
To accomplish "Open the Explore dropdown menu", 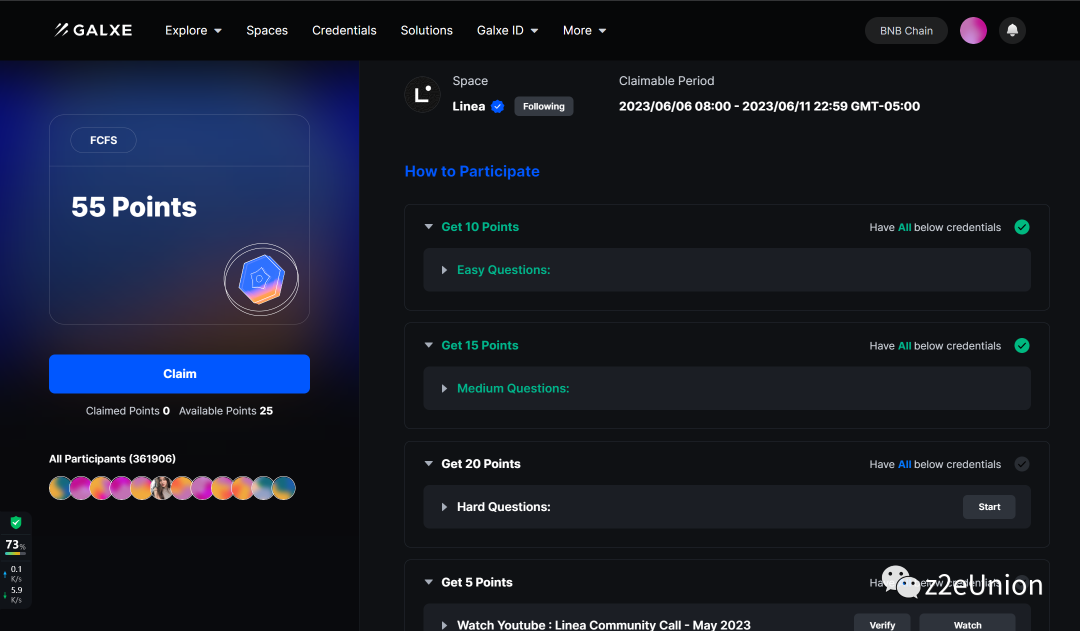I will tap(193, 31).
